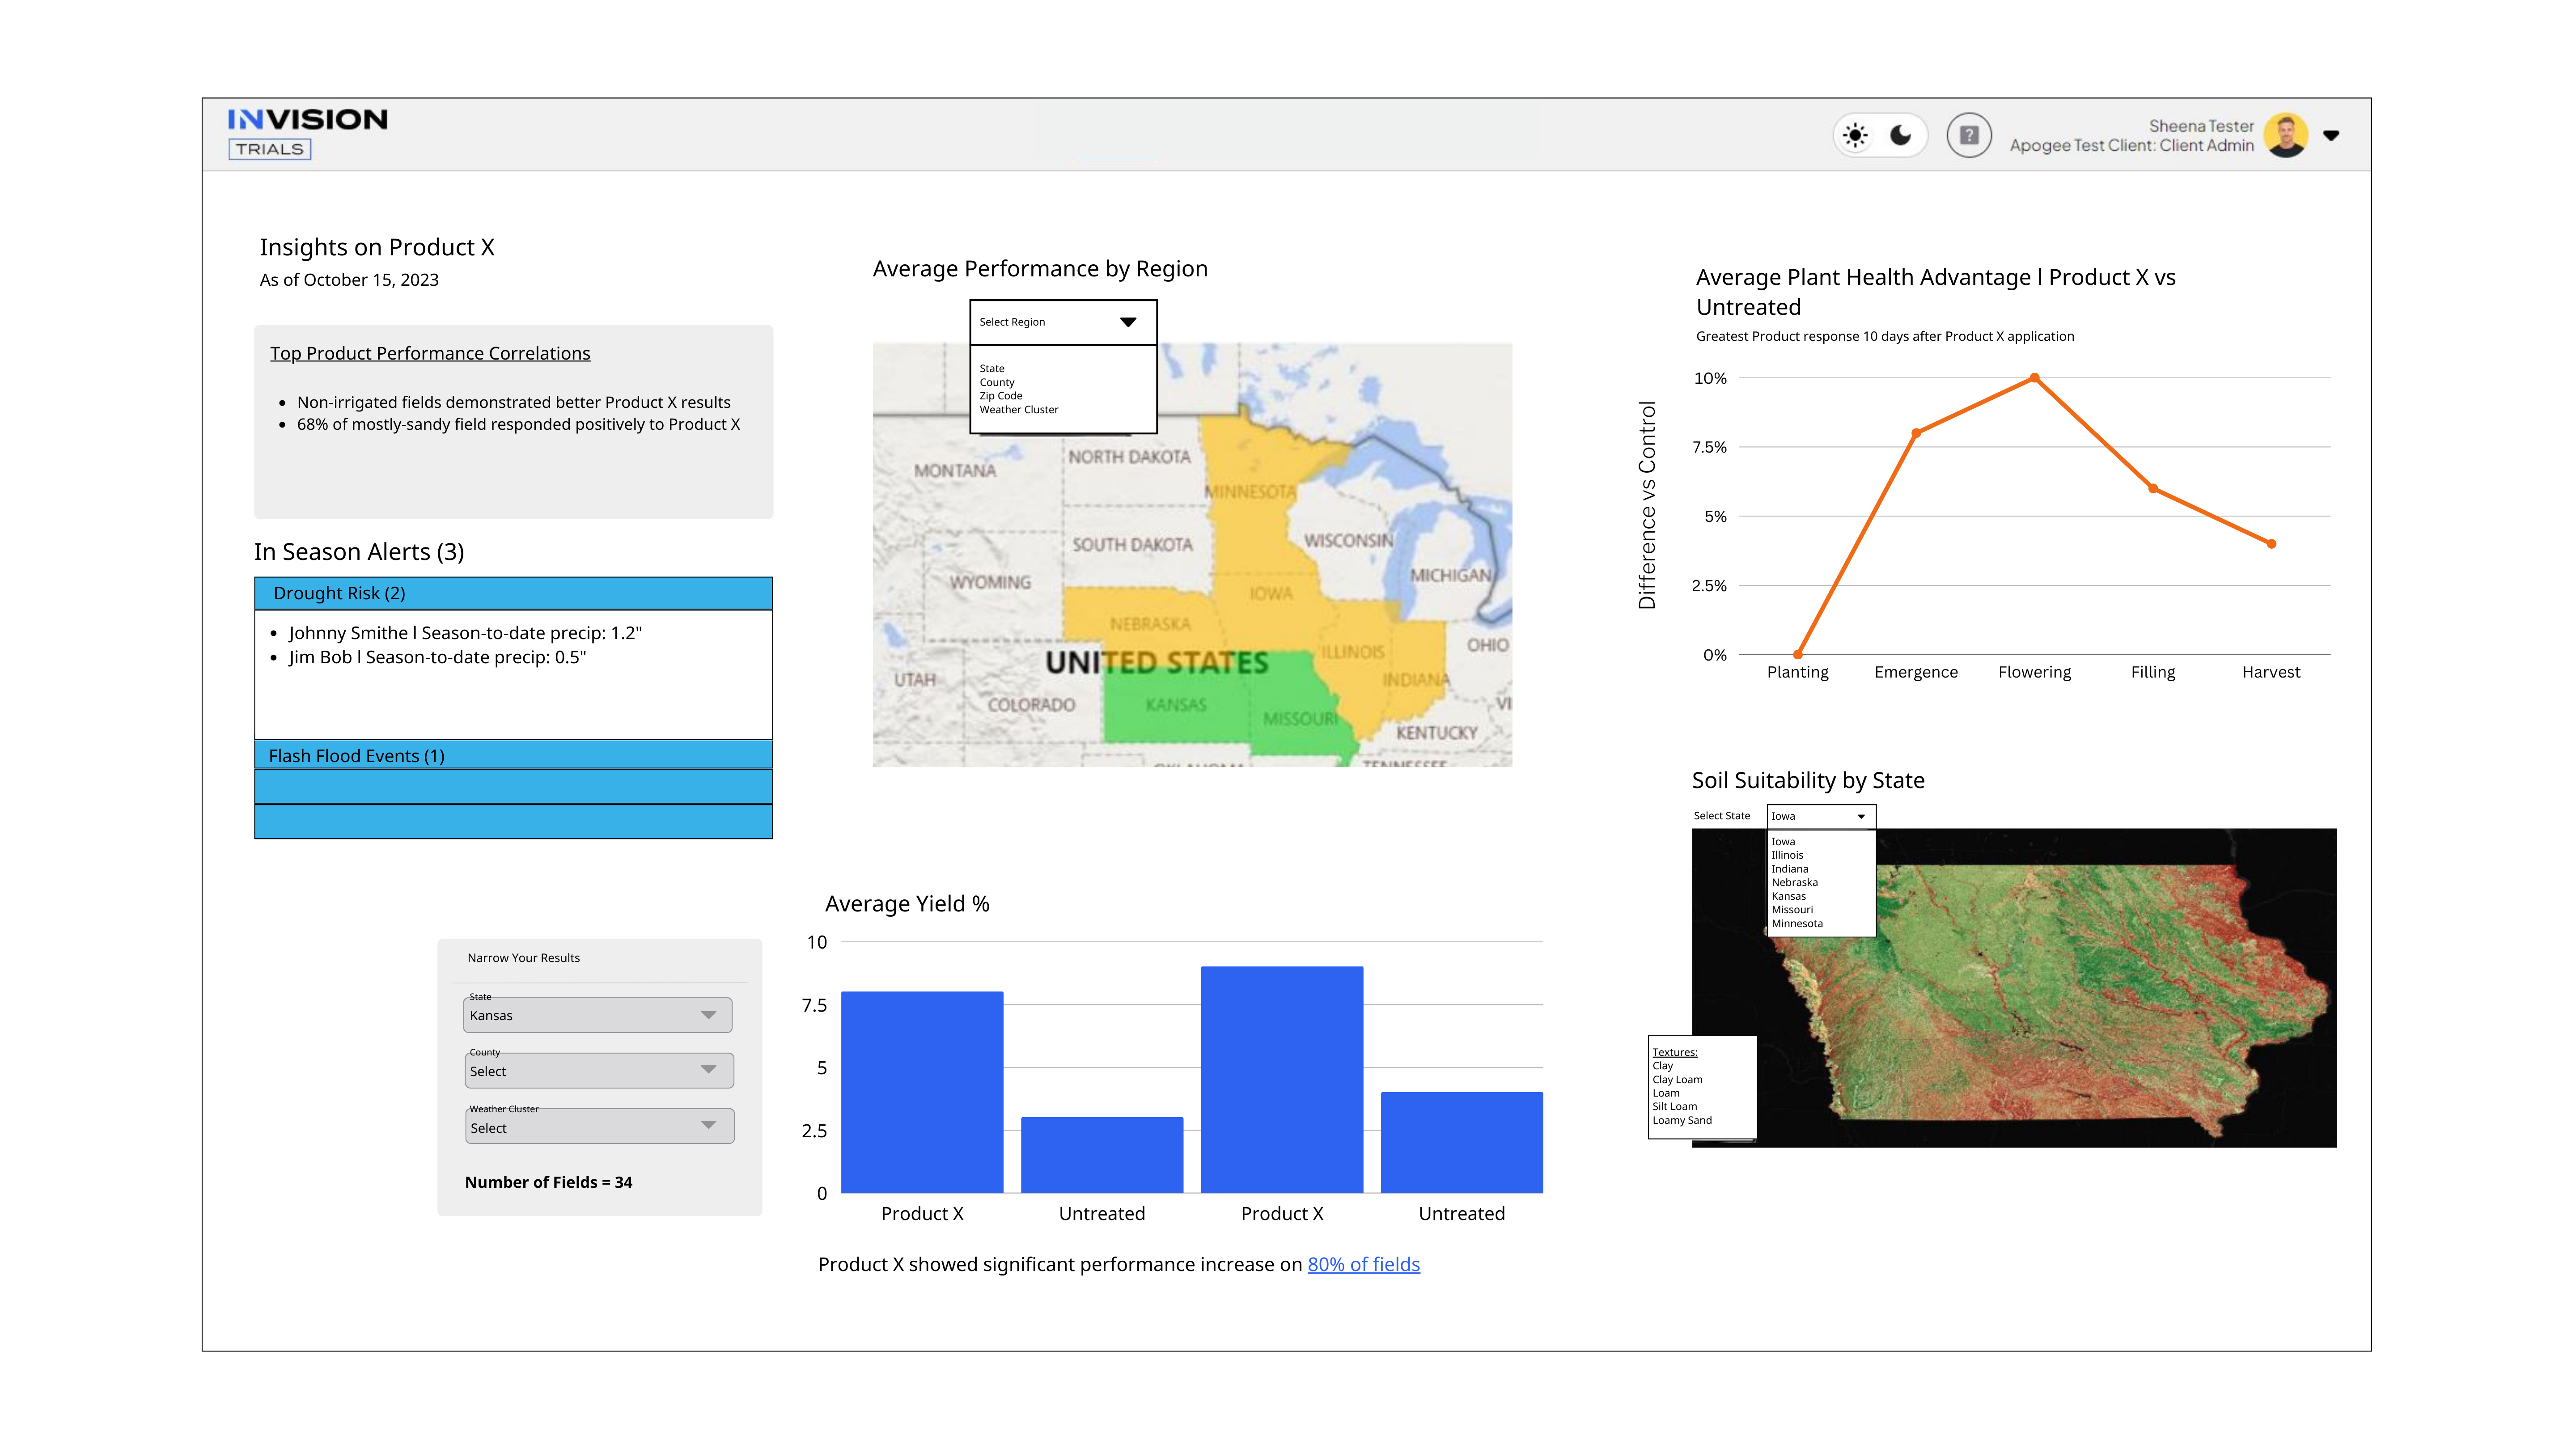
Task: Open the Select Region dropdown
Action: click(1063, 321)
